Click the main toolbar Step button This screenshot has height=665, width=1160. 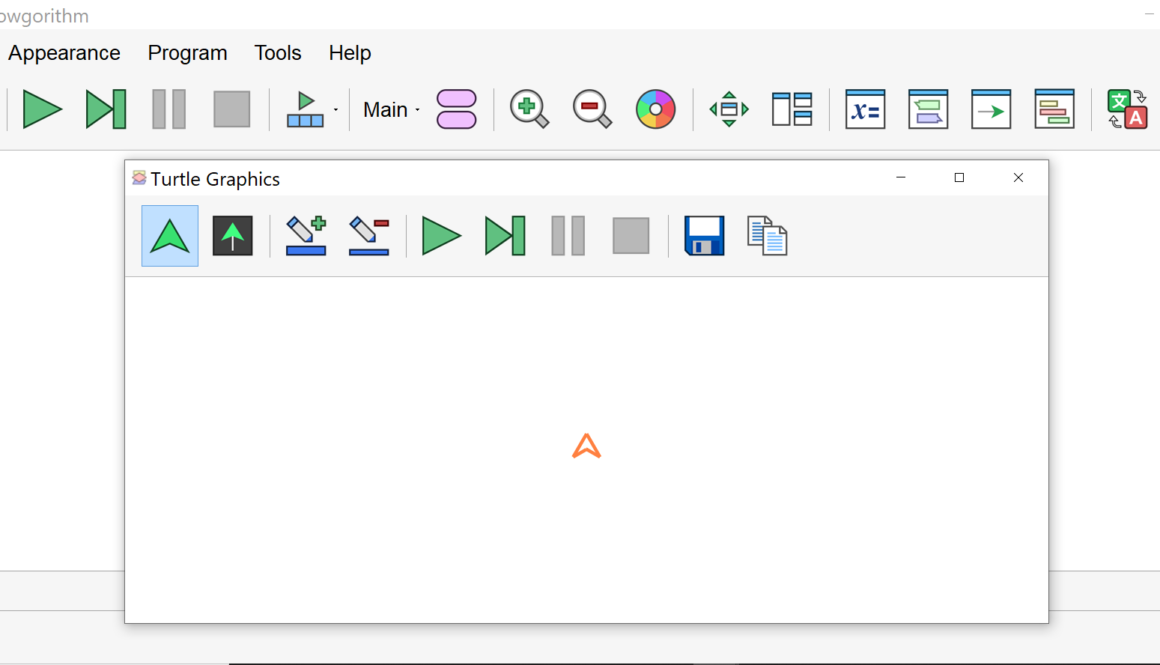[106, 109]
